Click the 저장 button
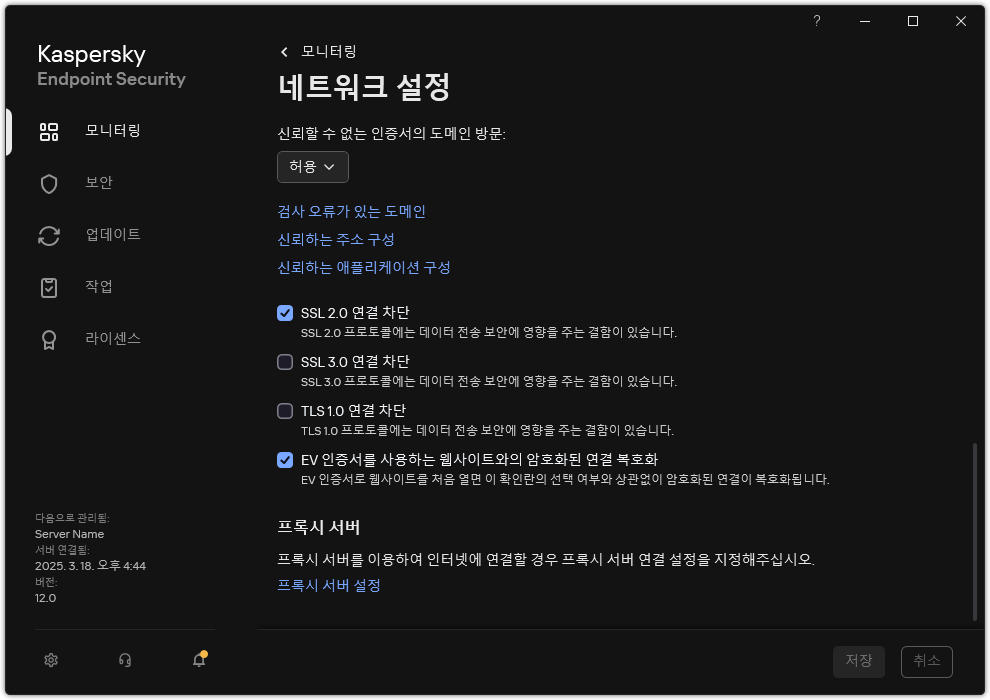 pos(858,661)
